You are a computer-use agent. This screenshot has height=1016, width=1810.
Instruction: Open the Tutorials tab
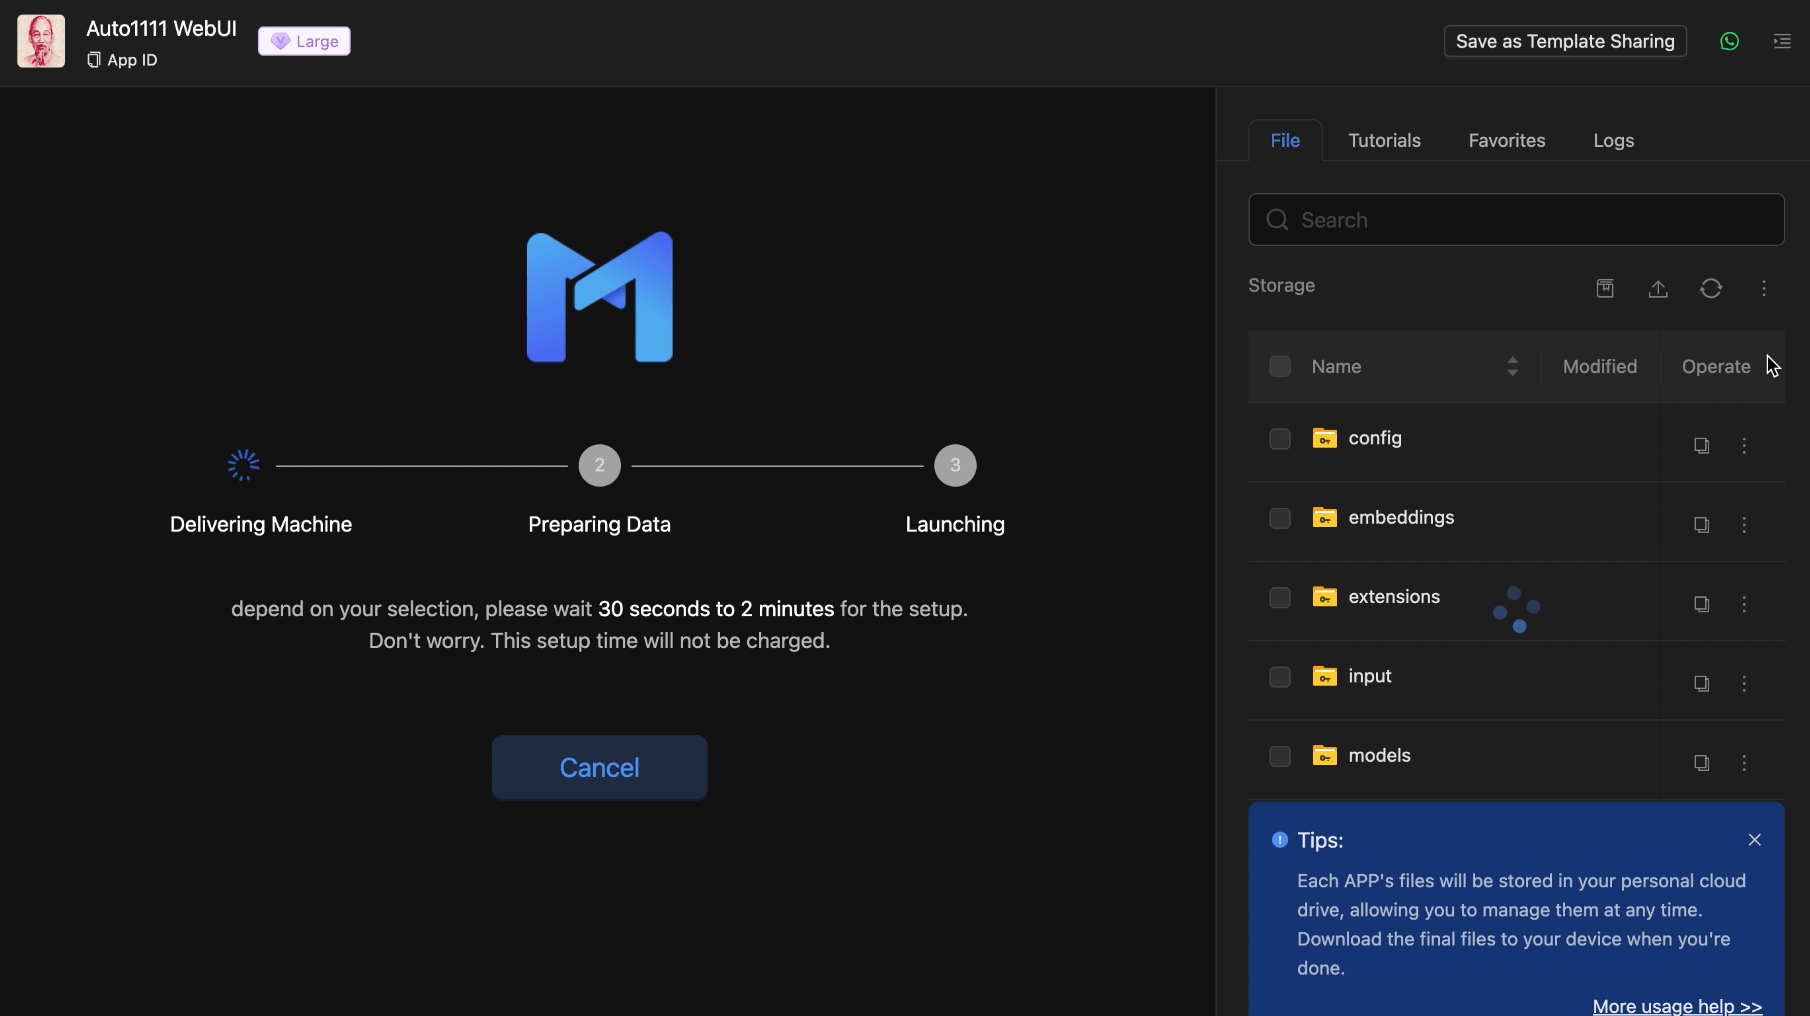coord(1384,141)
